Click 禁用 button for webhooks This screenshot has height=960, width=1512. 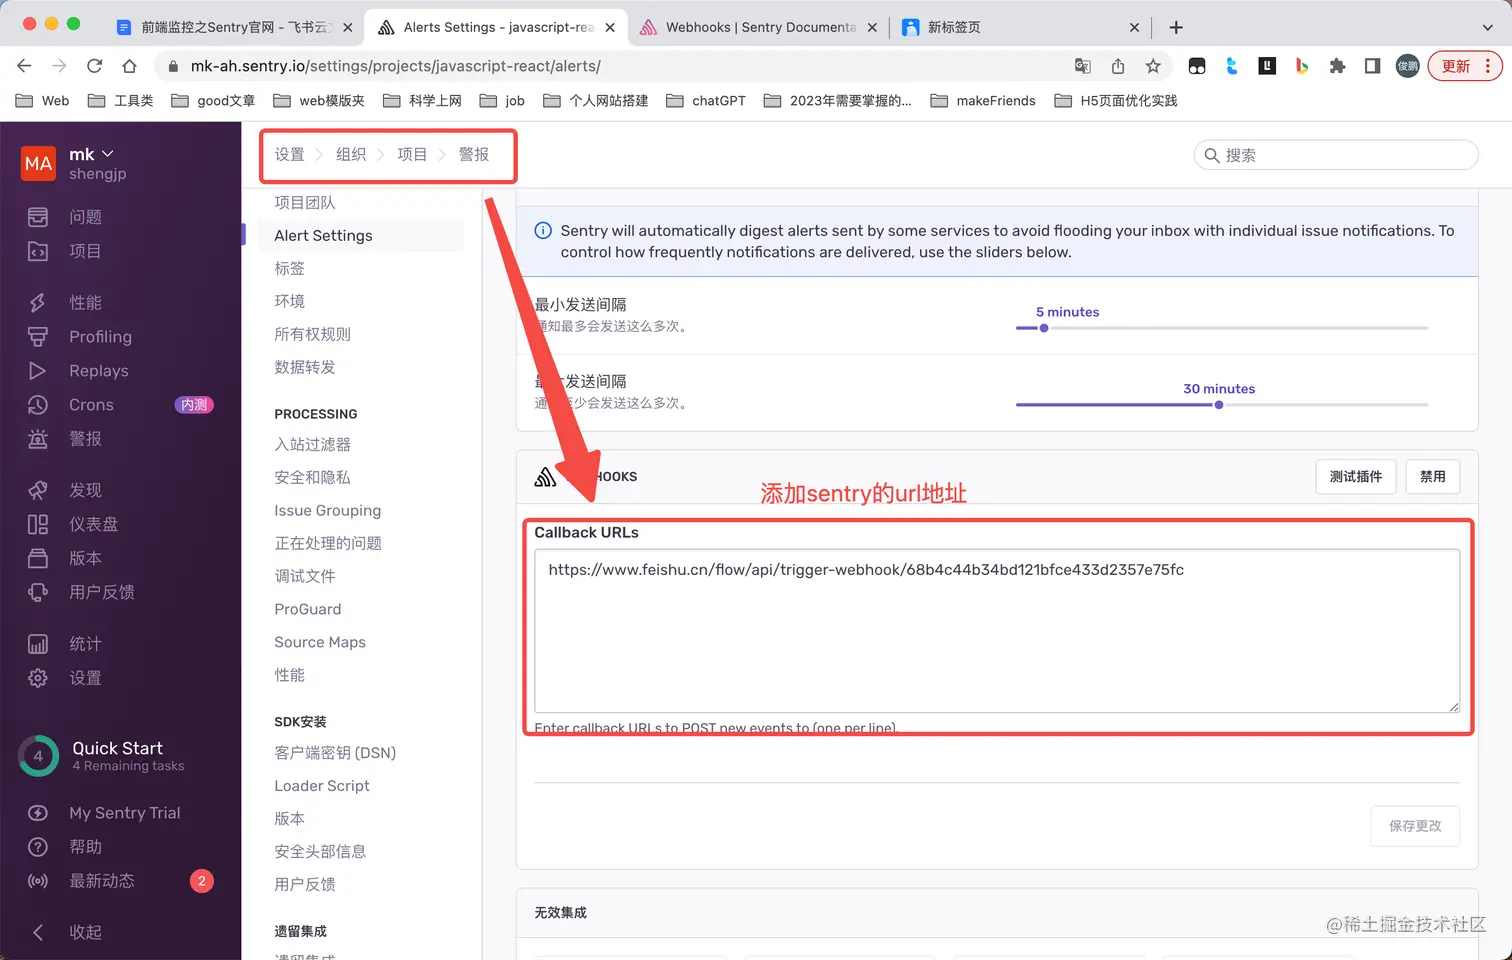[x=1433, y=476]
